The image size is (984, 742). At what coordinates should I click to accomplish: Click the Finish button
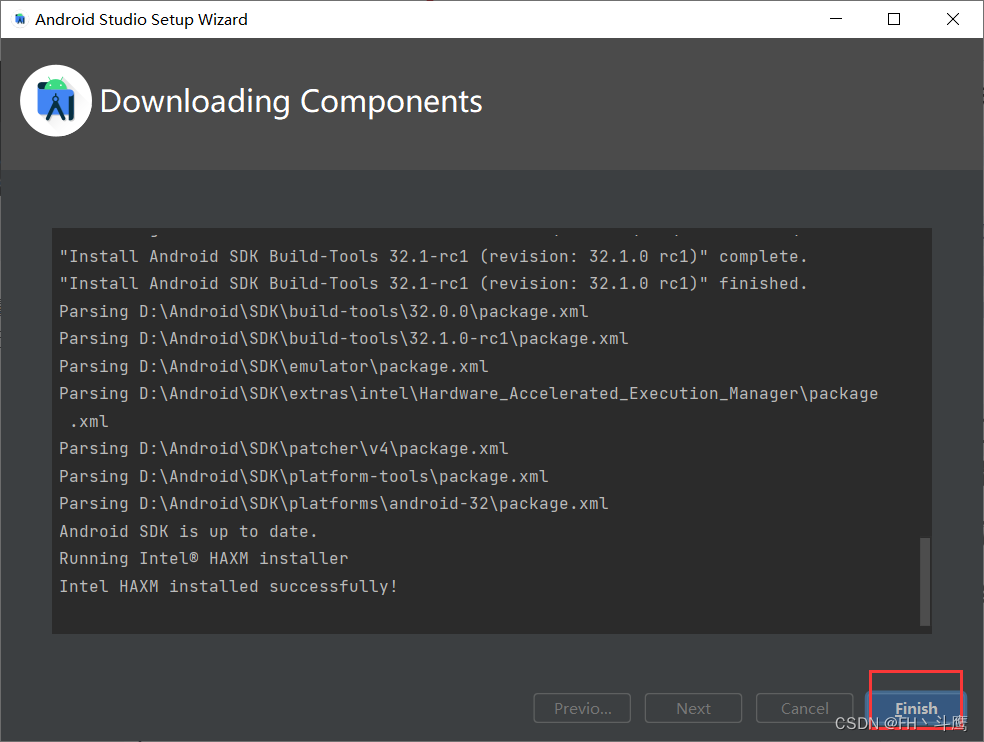pyautogui.click(x=916, y=708)
